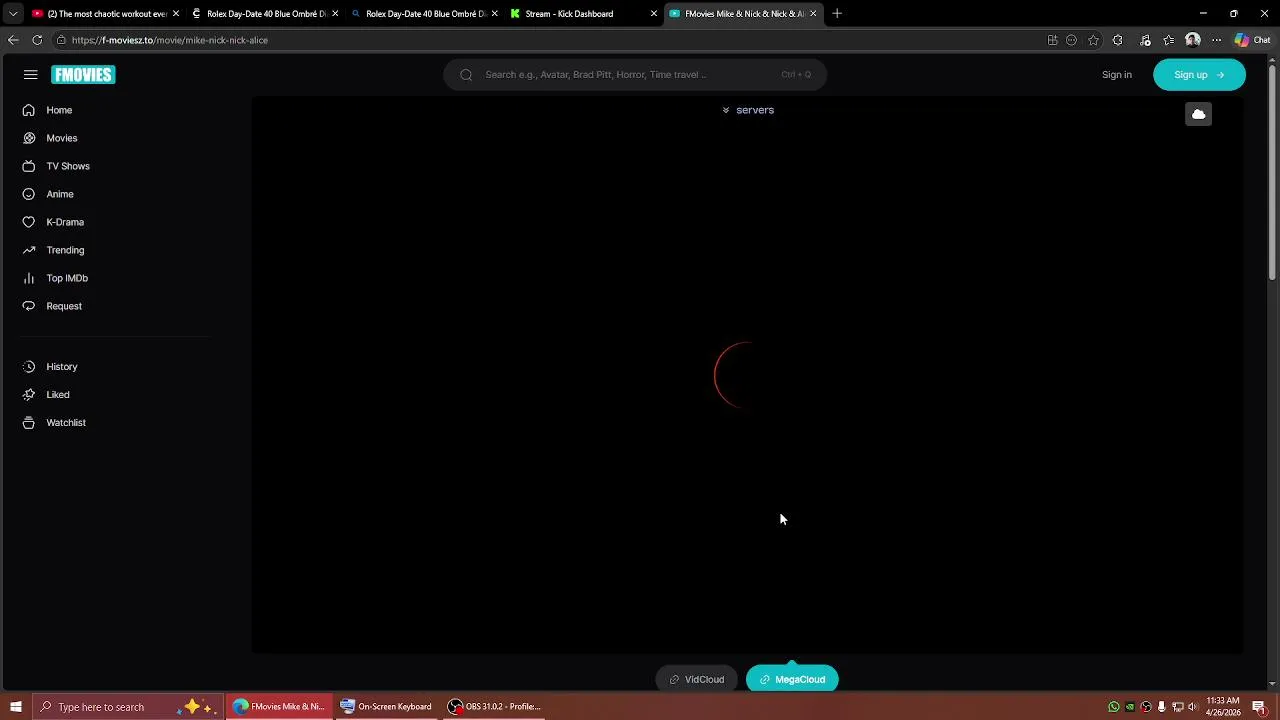This screenshot has width=1280, height=720.
Task: Click the browser back arrow
Action: coord(13,40)
